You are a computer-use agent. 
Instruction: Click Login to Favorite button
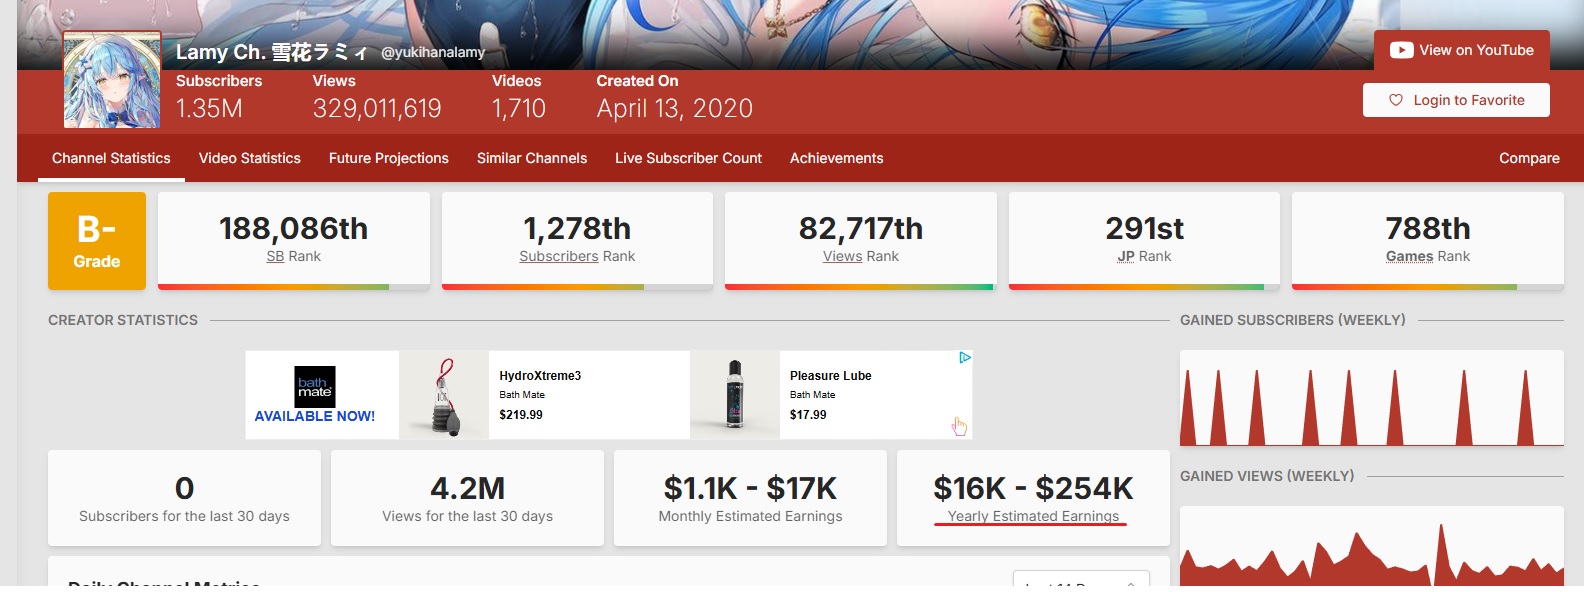click(1456, 100)
